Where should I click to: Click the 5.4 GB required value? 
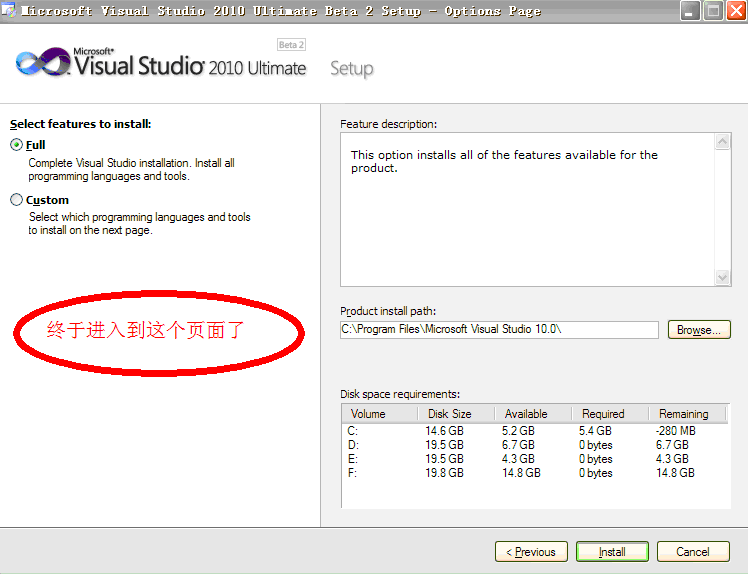(595, 431)
